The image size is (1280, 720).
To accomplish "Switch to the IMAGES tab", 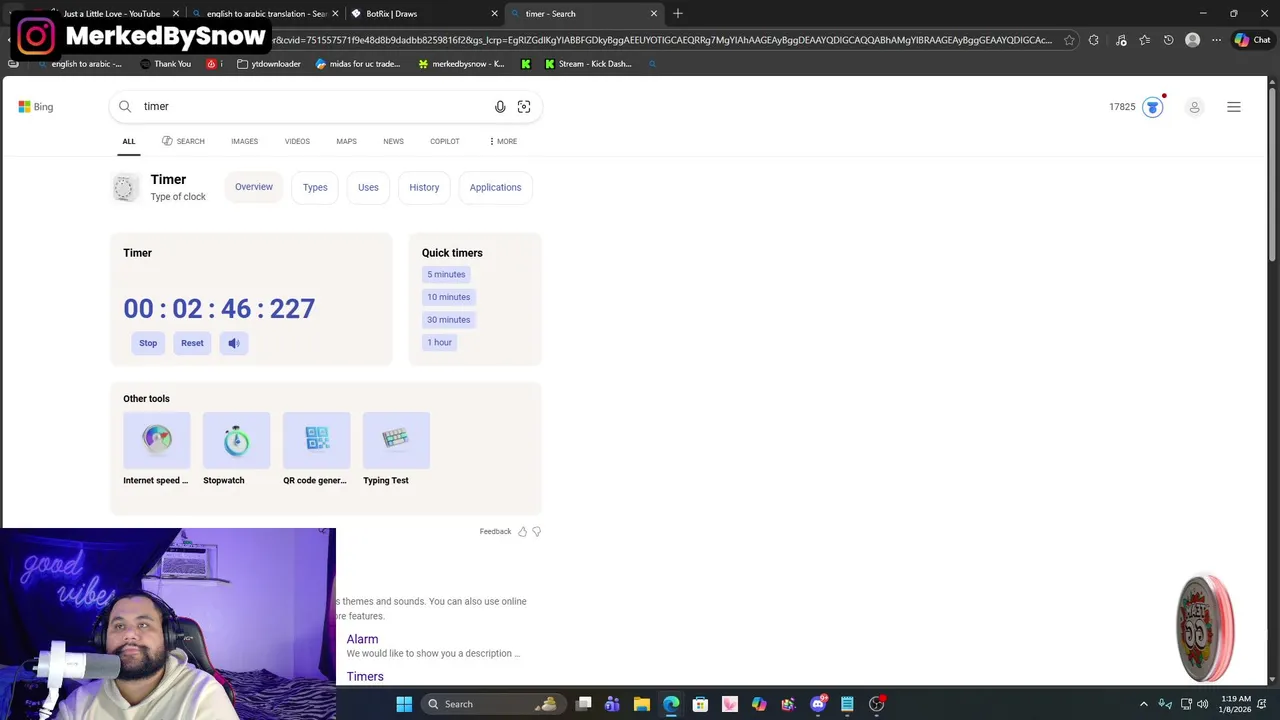I will pos(244,141).
